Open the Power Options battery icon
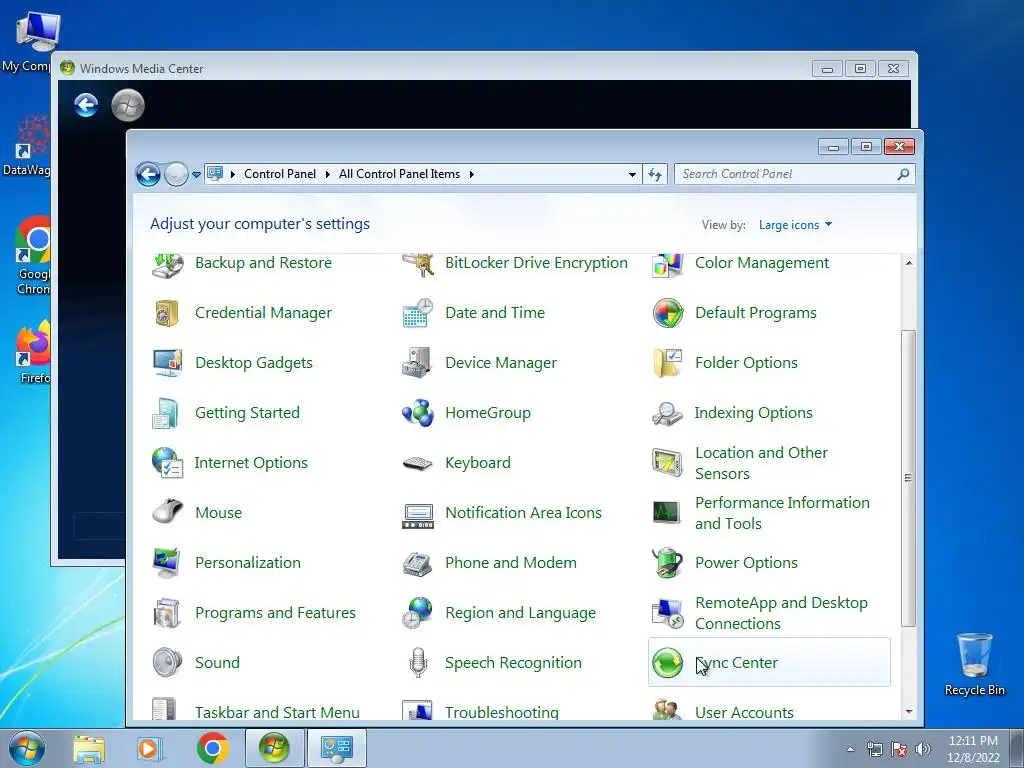 coord(667,562)
